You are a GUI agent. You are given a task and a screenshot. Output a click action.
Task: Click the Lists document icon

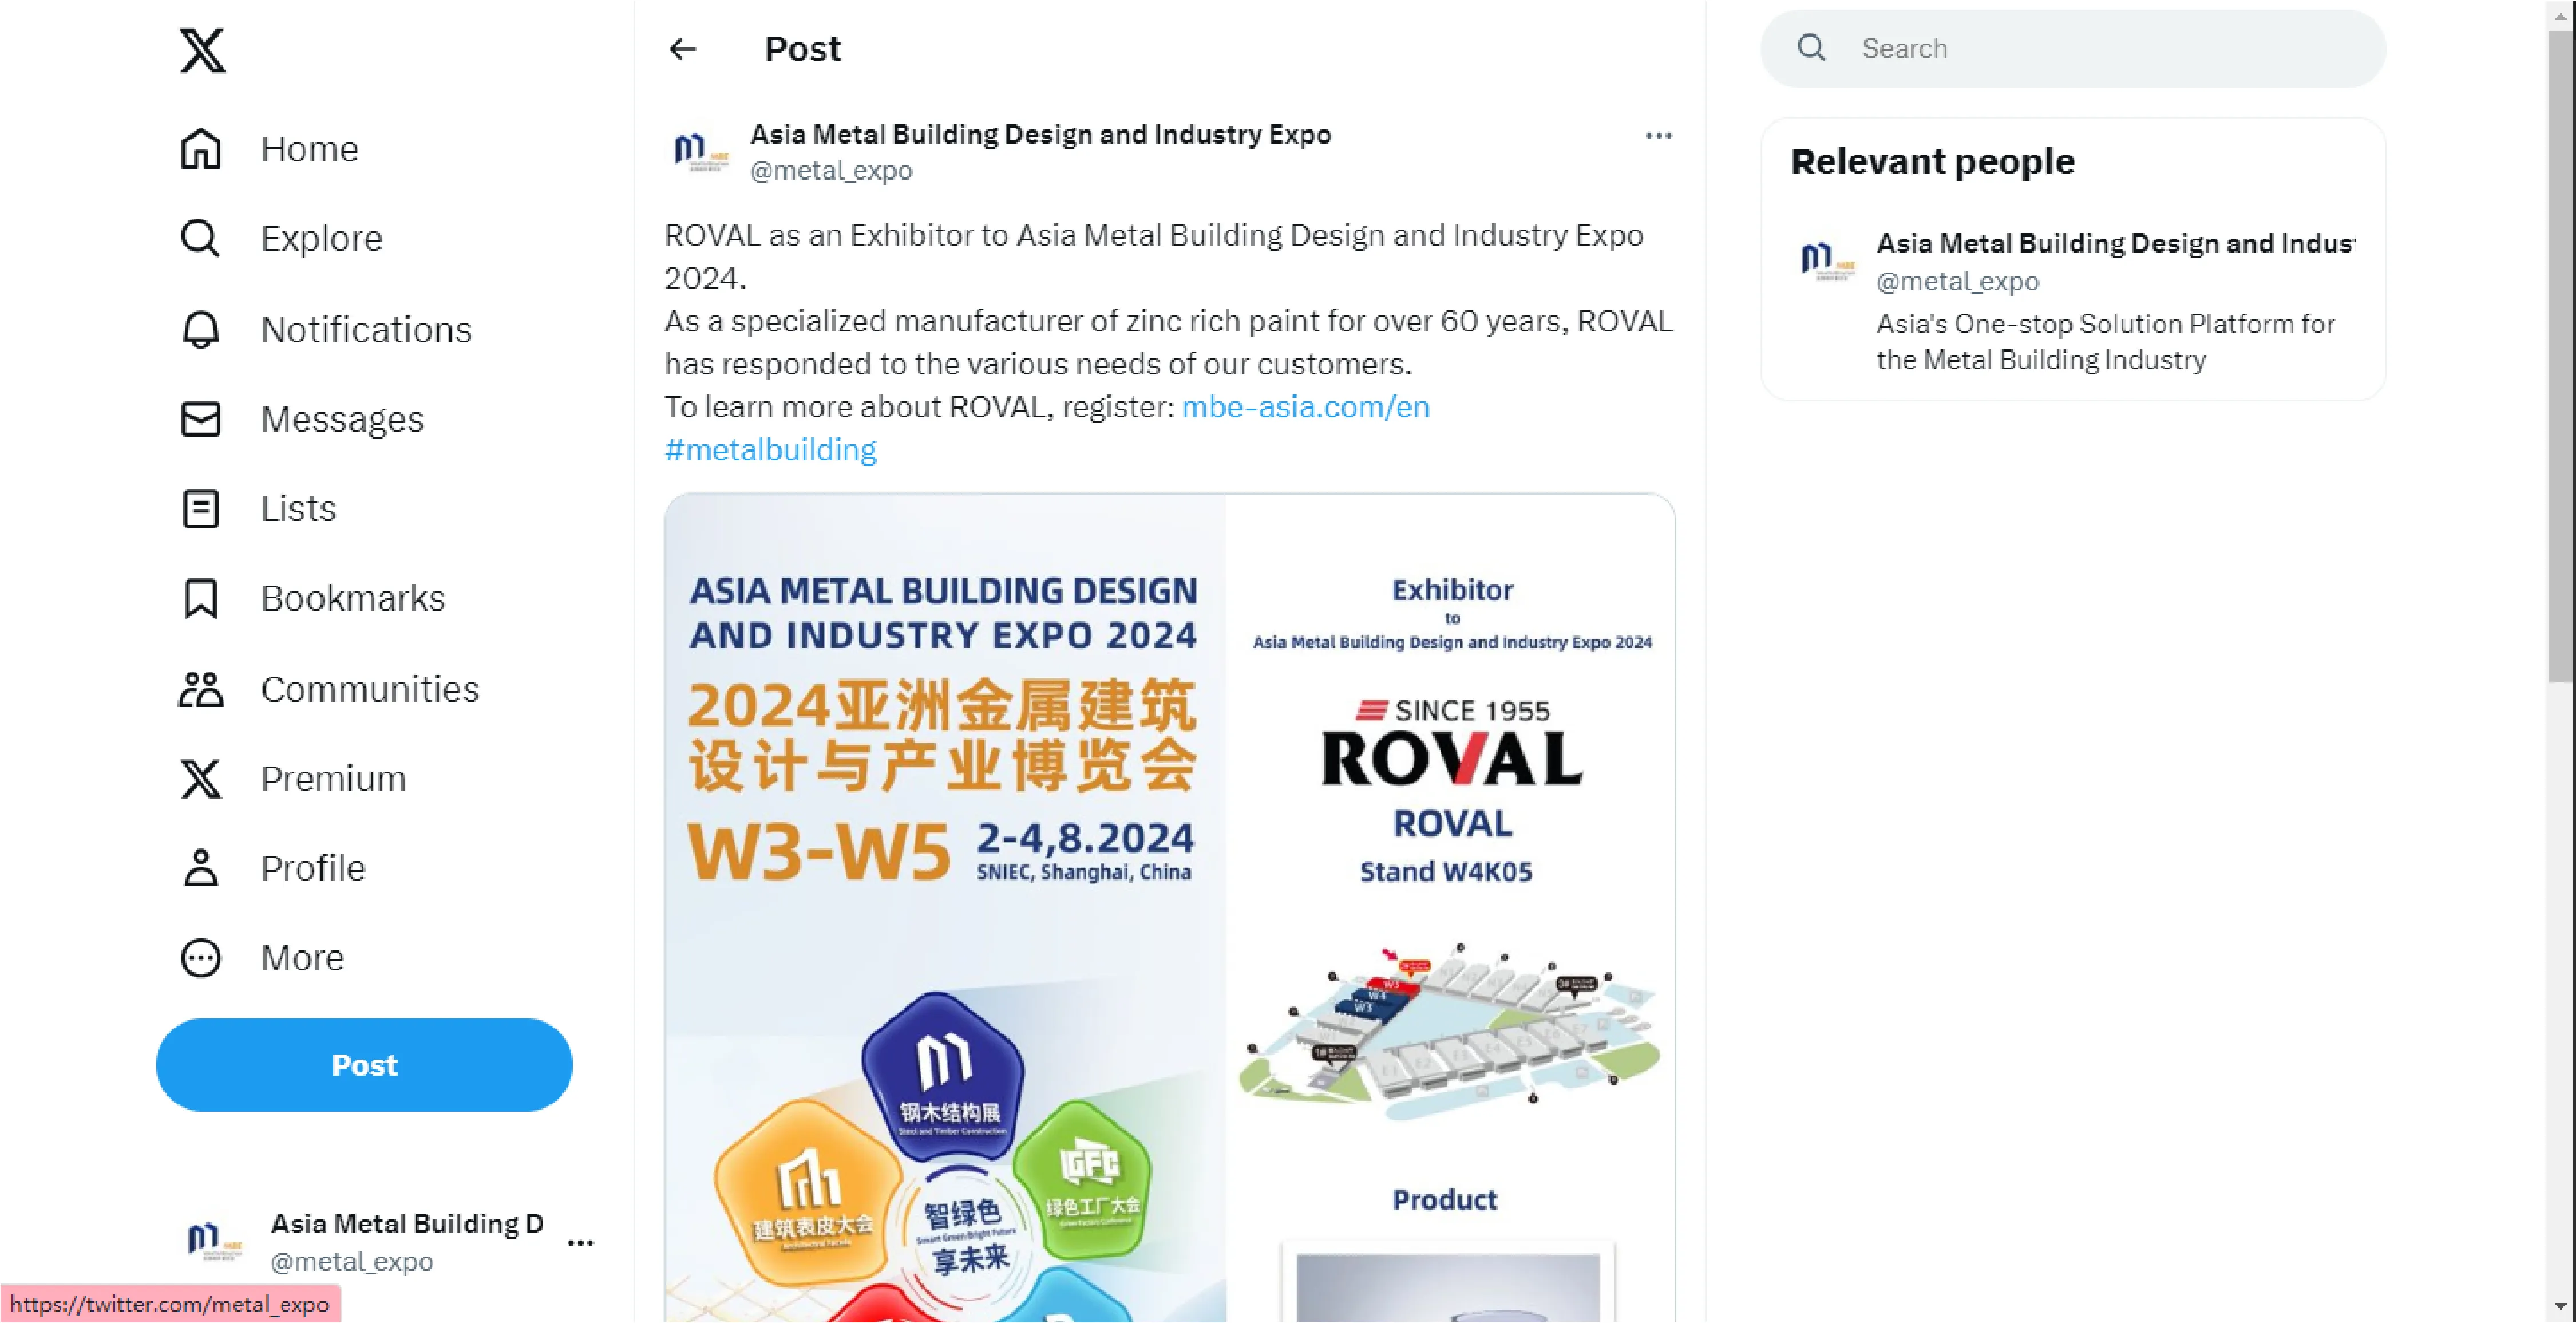click(201, 508)
